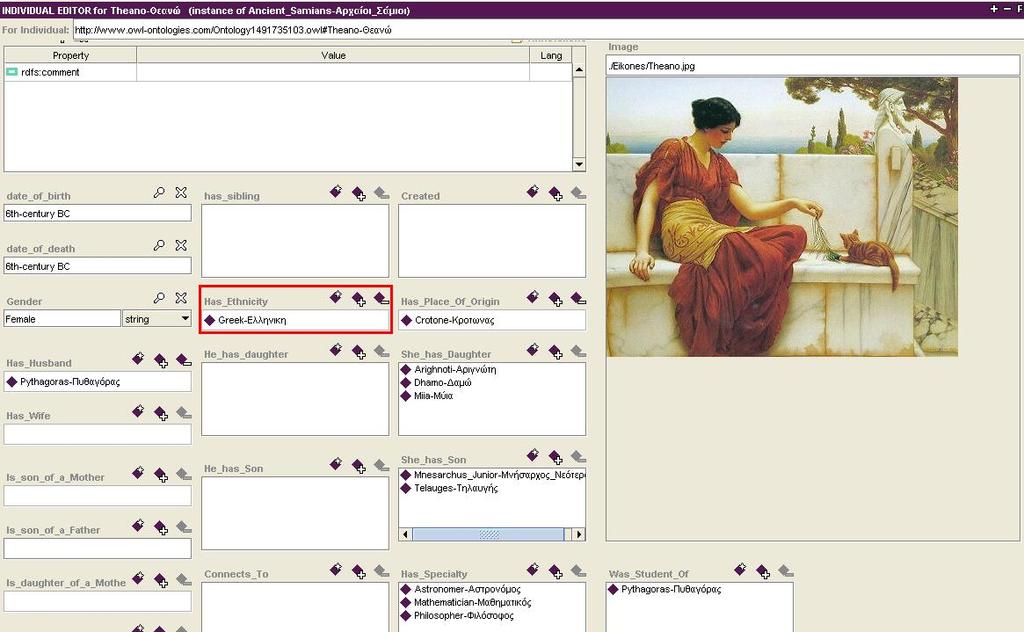Add an existing instance to Has_Husband

click(161, 360)
